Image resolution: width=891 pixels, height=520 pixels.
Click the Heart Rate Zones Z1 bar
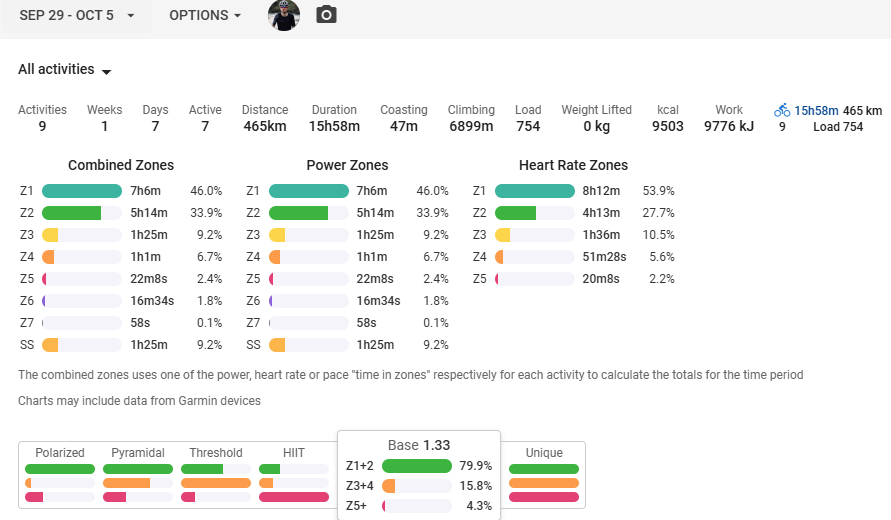click(x=535, y=191)
